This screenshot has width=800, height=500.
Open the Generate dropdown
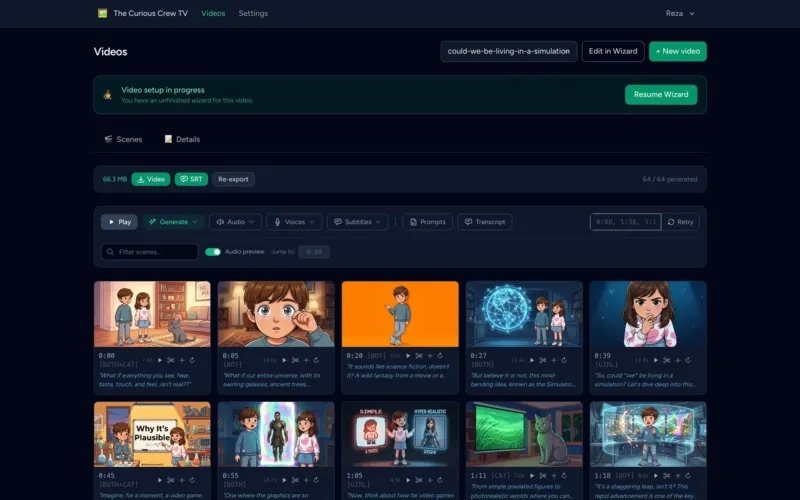tap(173, 222)
